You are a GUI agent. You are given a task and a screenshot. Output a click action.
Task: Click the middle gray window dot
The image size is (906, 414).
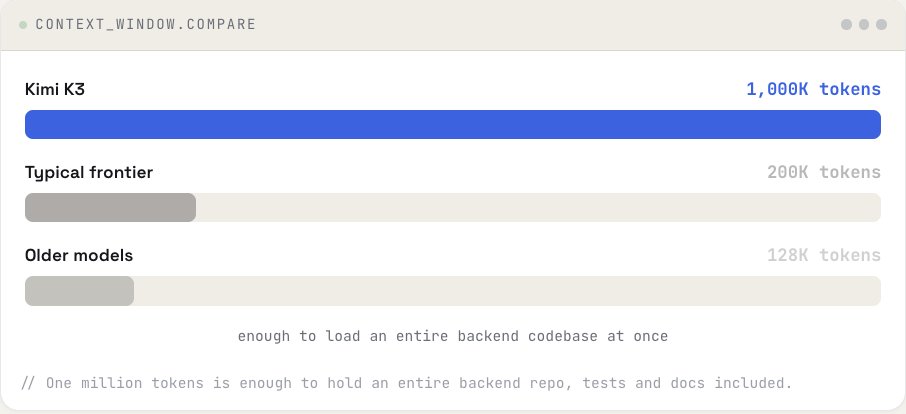click(864, 24)
